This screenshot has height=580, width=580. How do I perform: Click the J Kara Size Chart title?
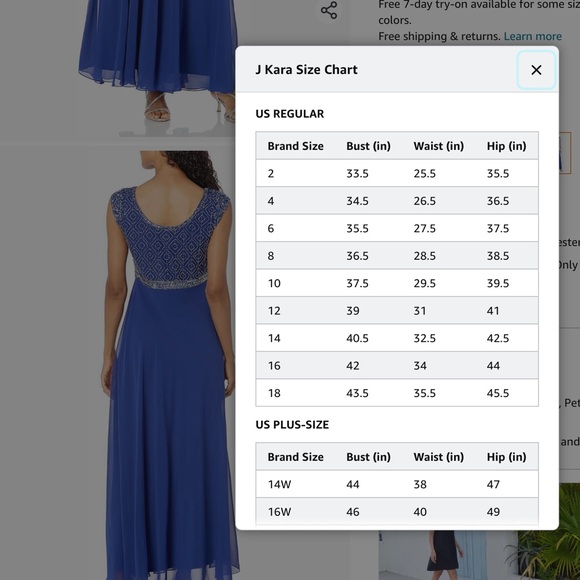(x=307, y=70)
